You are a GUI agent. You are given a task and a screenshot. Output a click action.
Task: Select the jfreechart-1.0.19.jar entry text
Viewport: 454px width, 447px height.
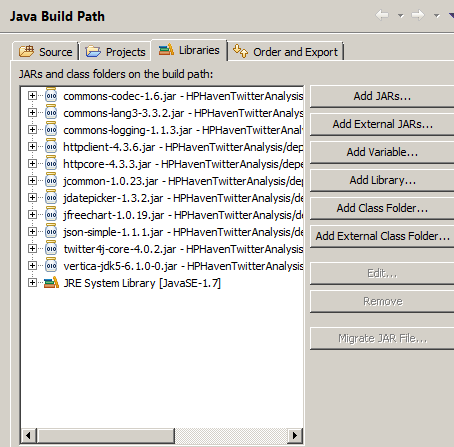(183, 215)
